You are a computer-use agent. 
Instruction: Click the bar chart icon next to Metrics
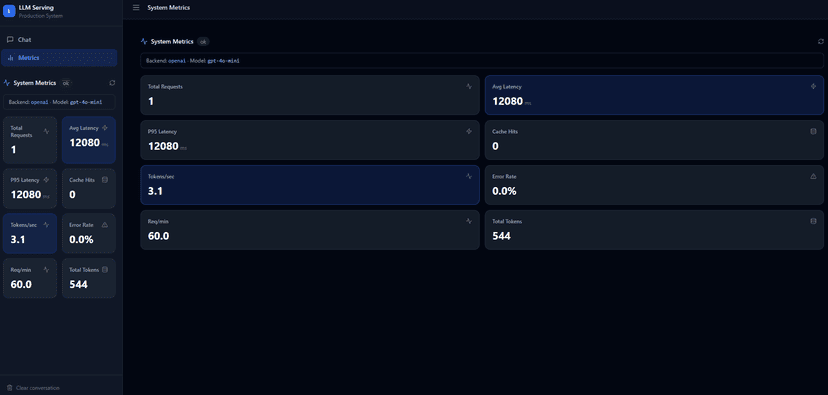pos(11,58)
